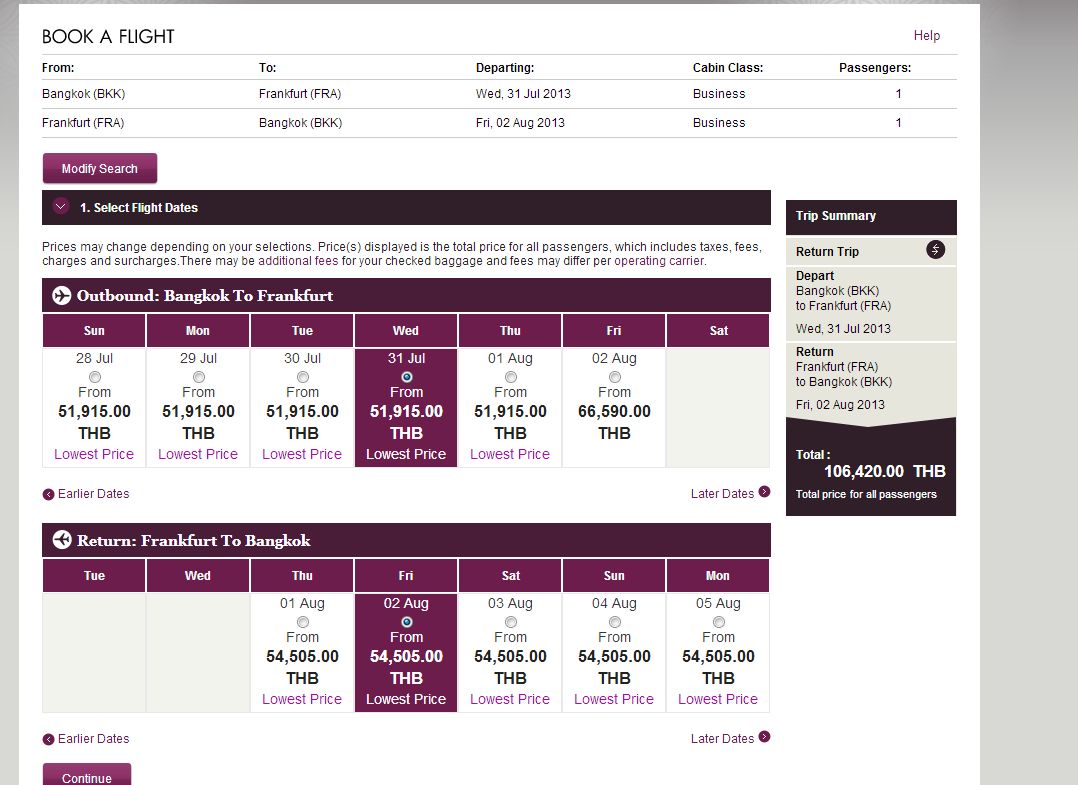Click Lowest Price under return 03 Aug
Viewport: 1078px width, 785px height.
pos(510,699)
